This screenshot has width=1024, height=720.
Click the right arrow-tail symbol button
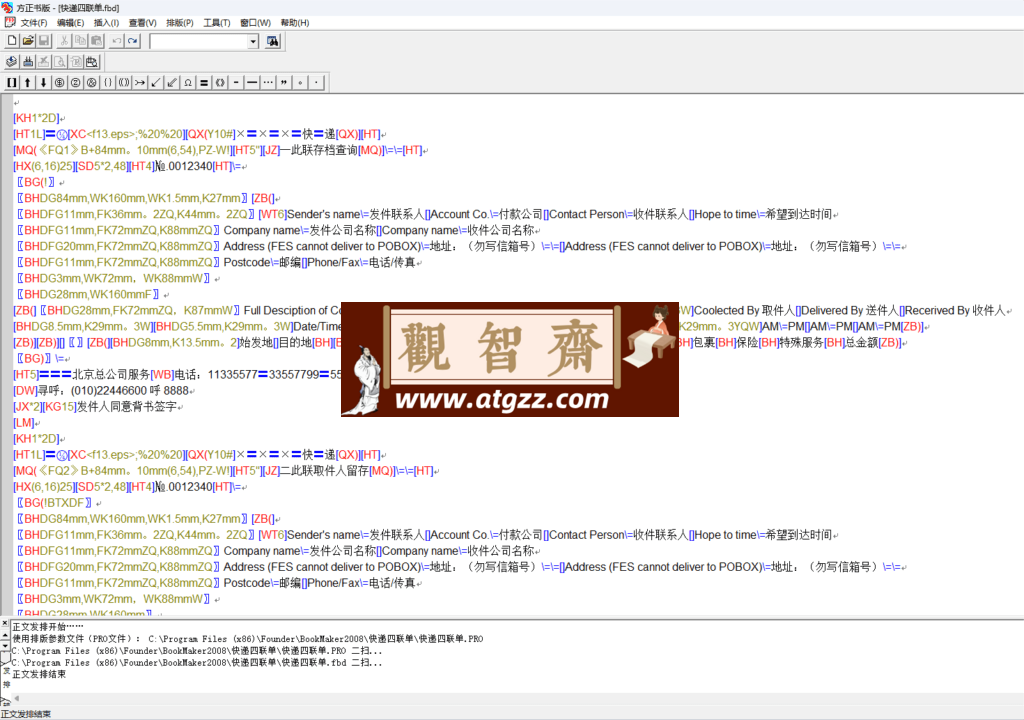(x=140, y=82)
